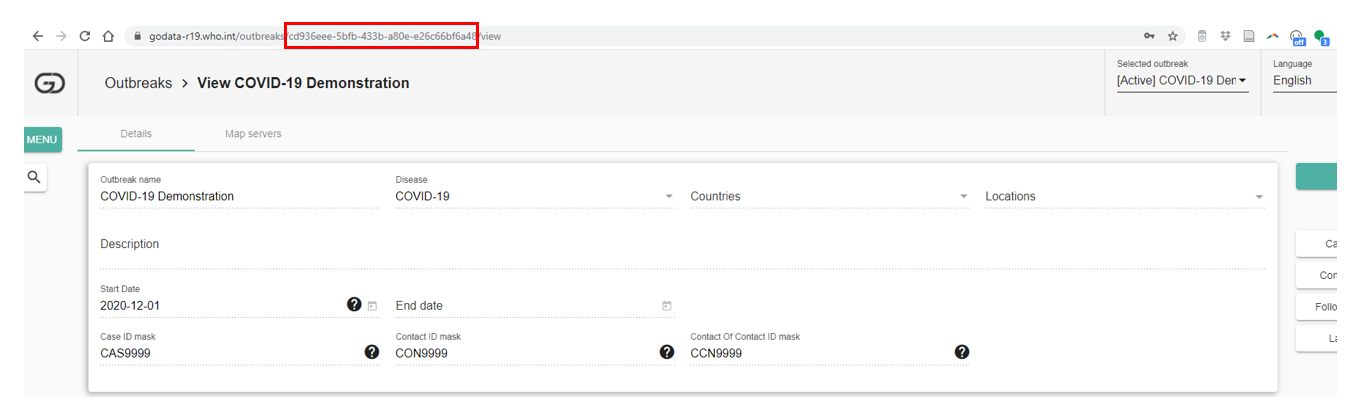Open the Start Date calendar picker
This screenshot has height=417, width=1364.
(373, 306)
